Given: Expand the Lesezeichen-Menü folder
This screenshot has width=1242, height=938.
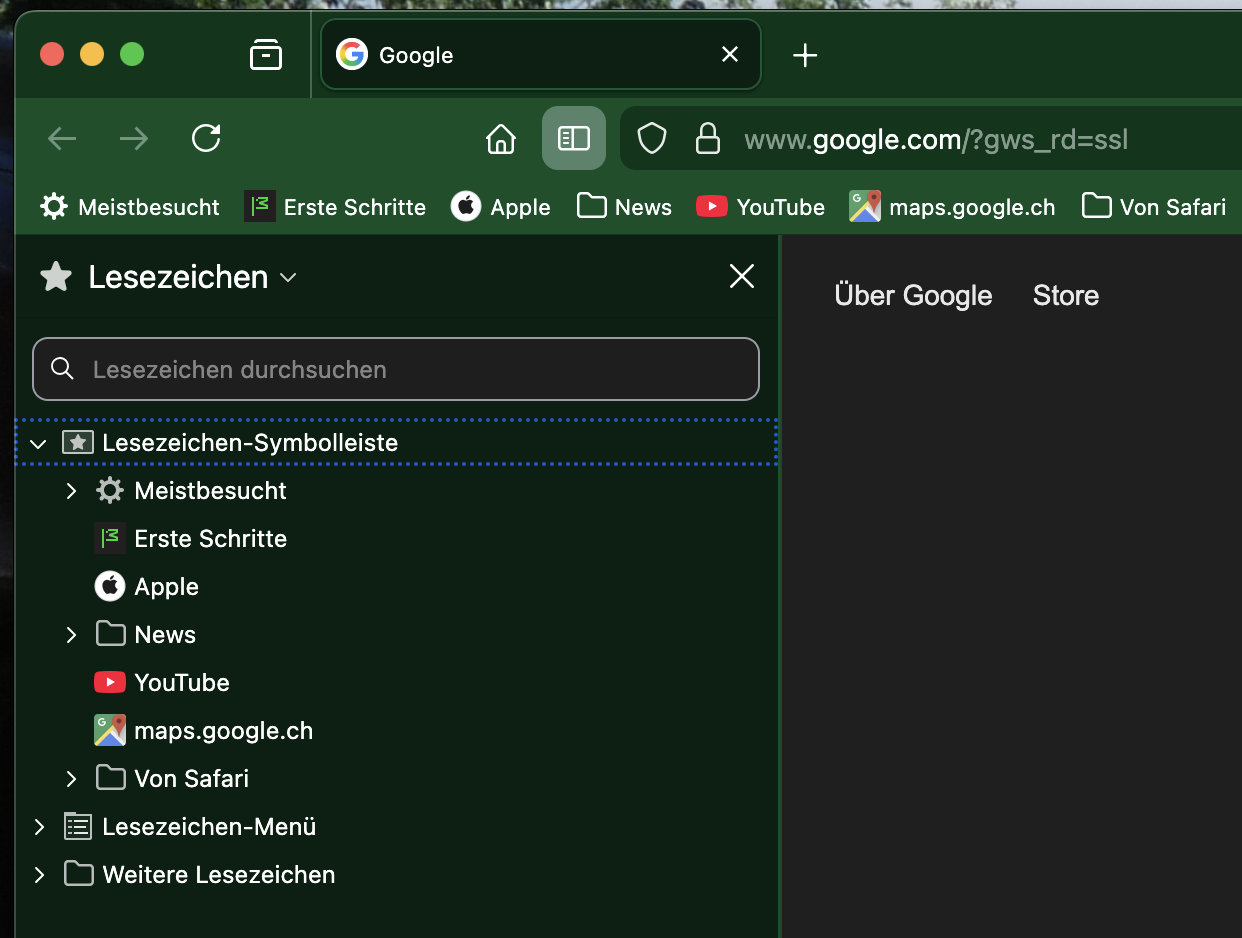Looking at the screenshot, I should coord(39,827).
